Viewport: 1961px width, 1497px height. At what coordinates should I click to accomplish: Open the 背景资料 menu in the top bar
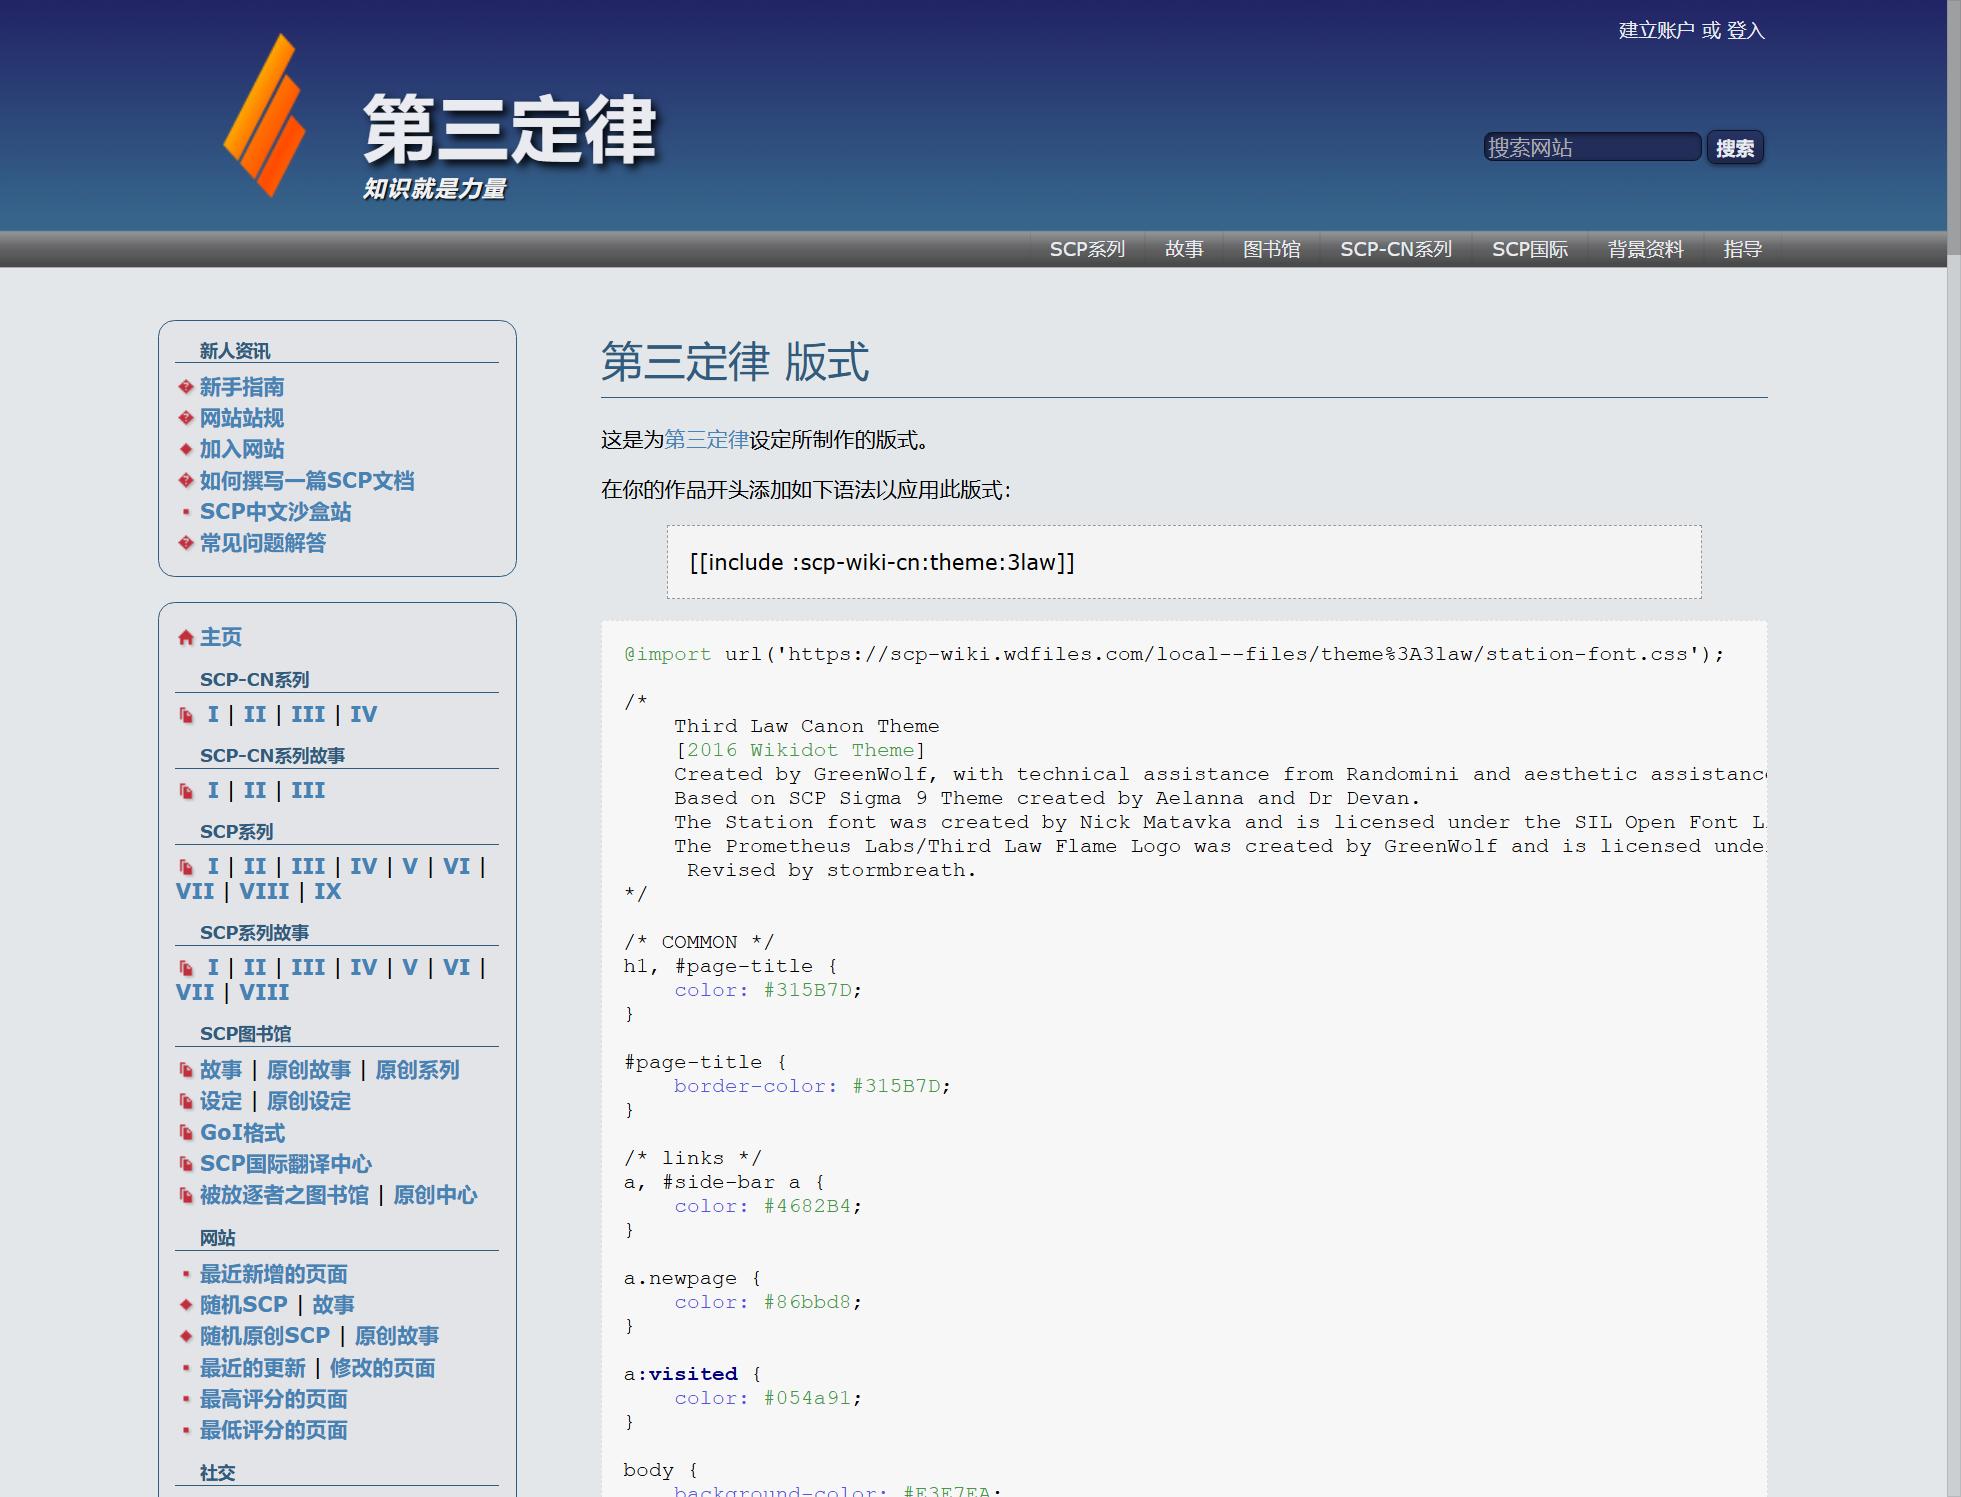tap(1645, 249)
